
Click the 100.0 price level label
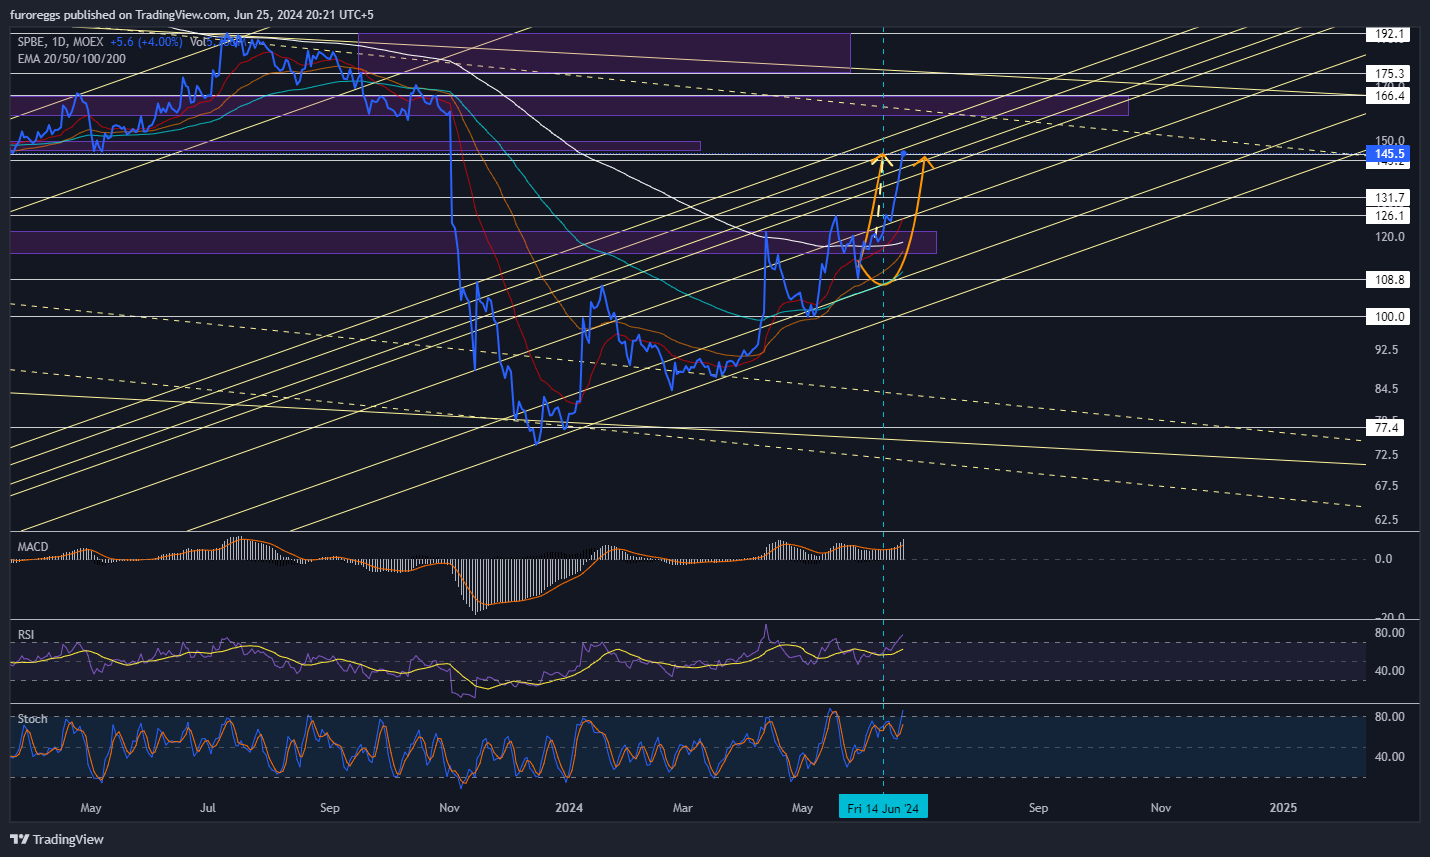click(x=1389, y=317)
